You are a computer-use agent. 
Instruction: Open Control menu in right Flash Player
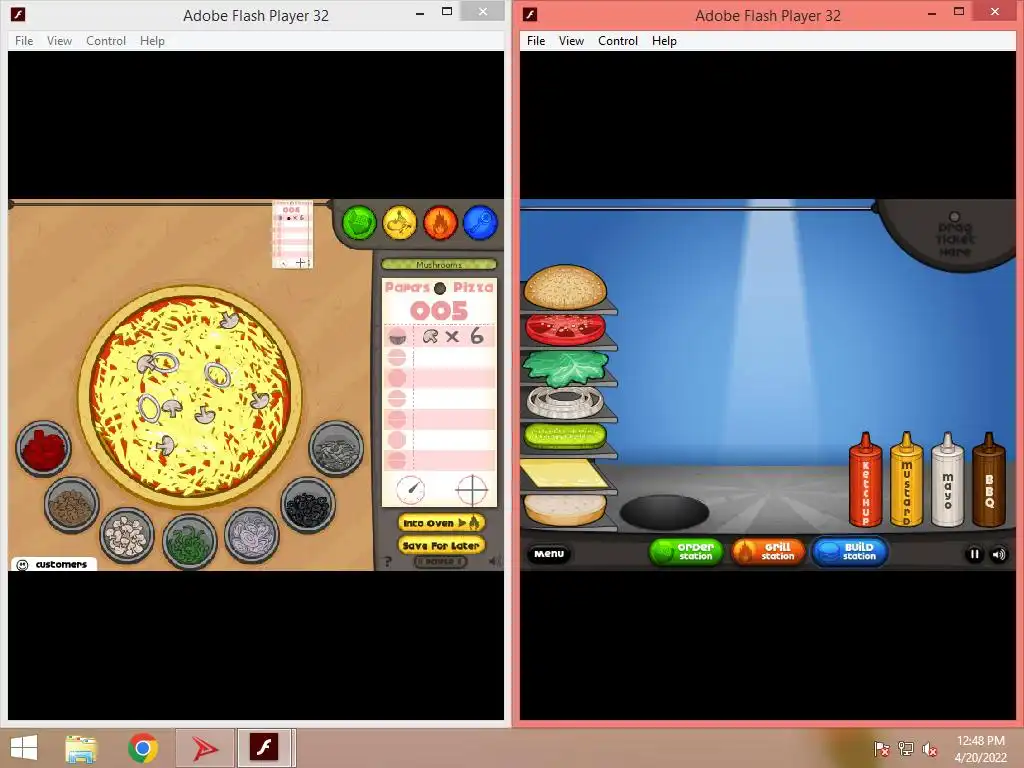[x=618, y=40]
